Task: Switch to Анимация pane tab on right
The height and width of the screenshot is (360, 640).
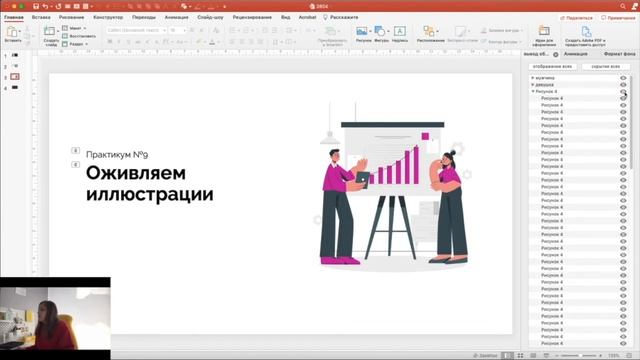Action: (x=576, y=54)
